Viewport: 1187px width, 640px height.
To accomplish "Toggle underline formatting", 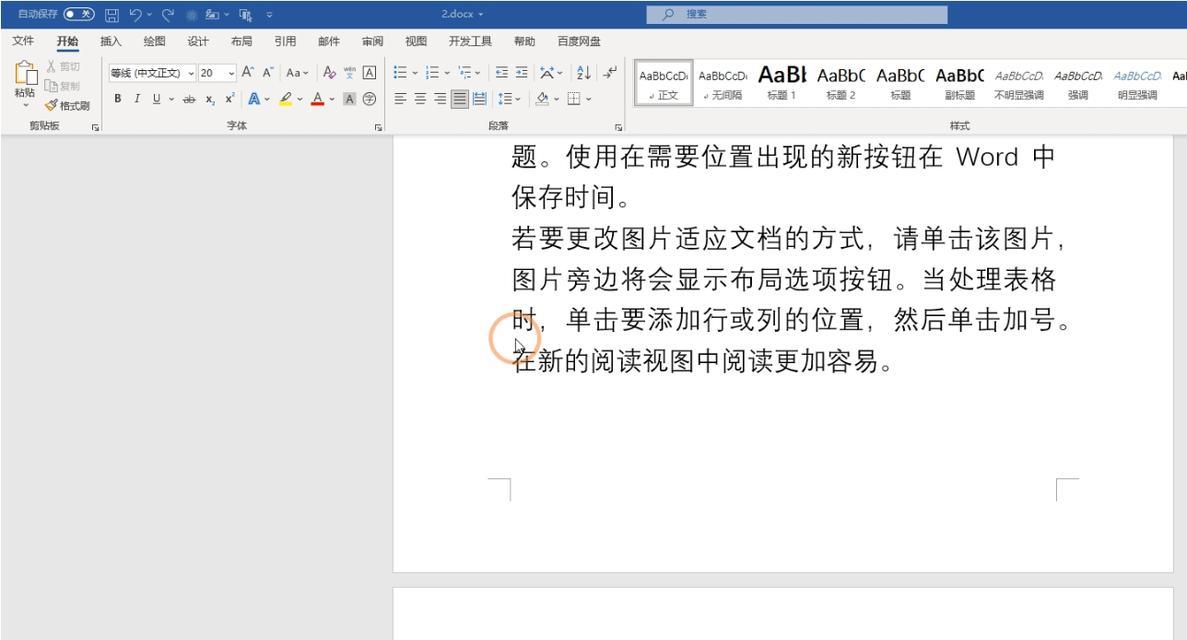I will pos(156,98).
